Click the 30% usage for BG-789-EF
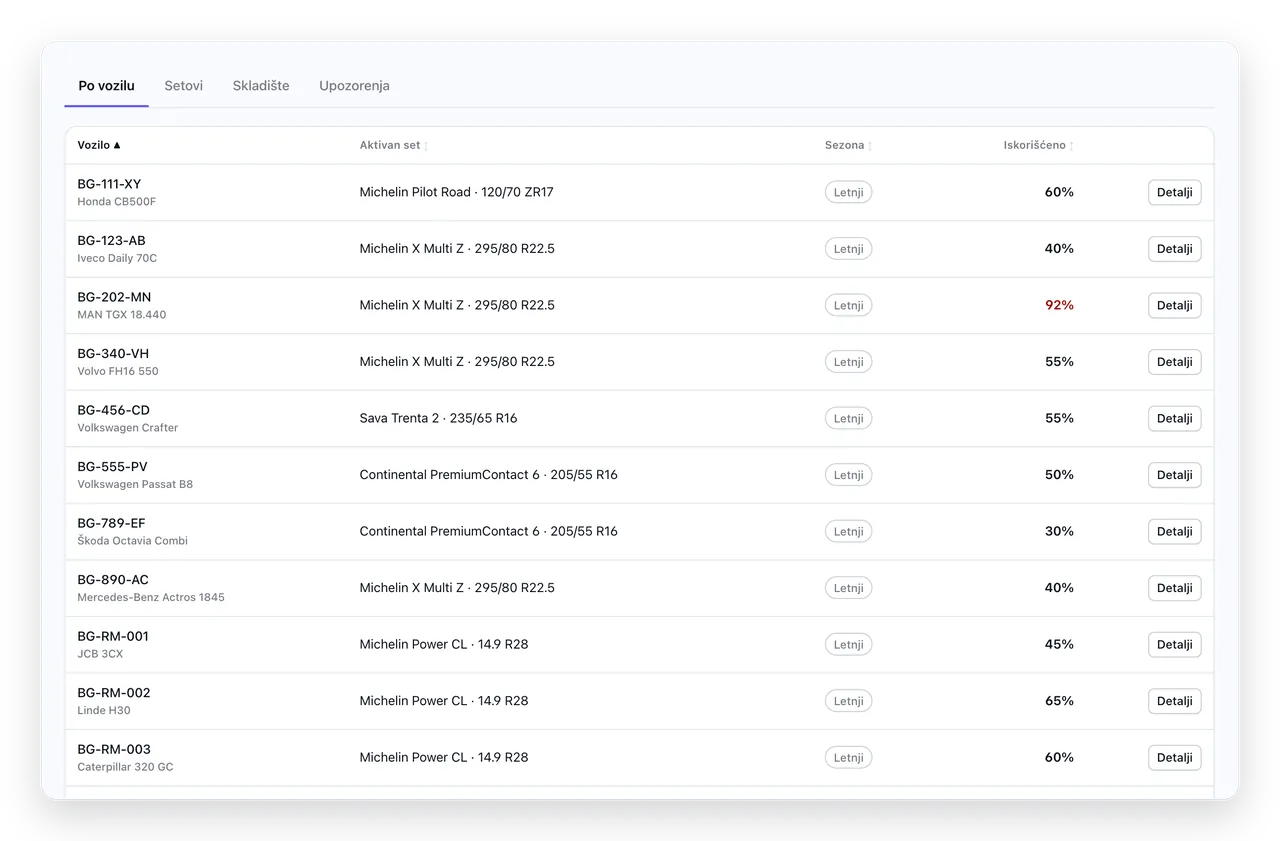This screenshot has width=1280, height=841. 1059,531
